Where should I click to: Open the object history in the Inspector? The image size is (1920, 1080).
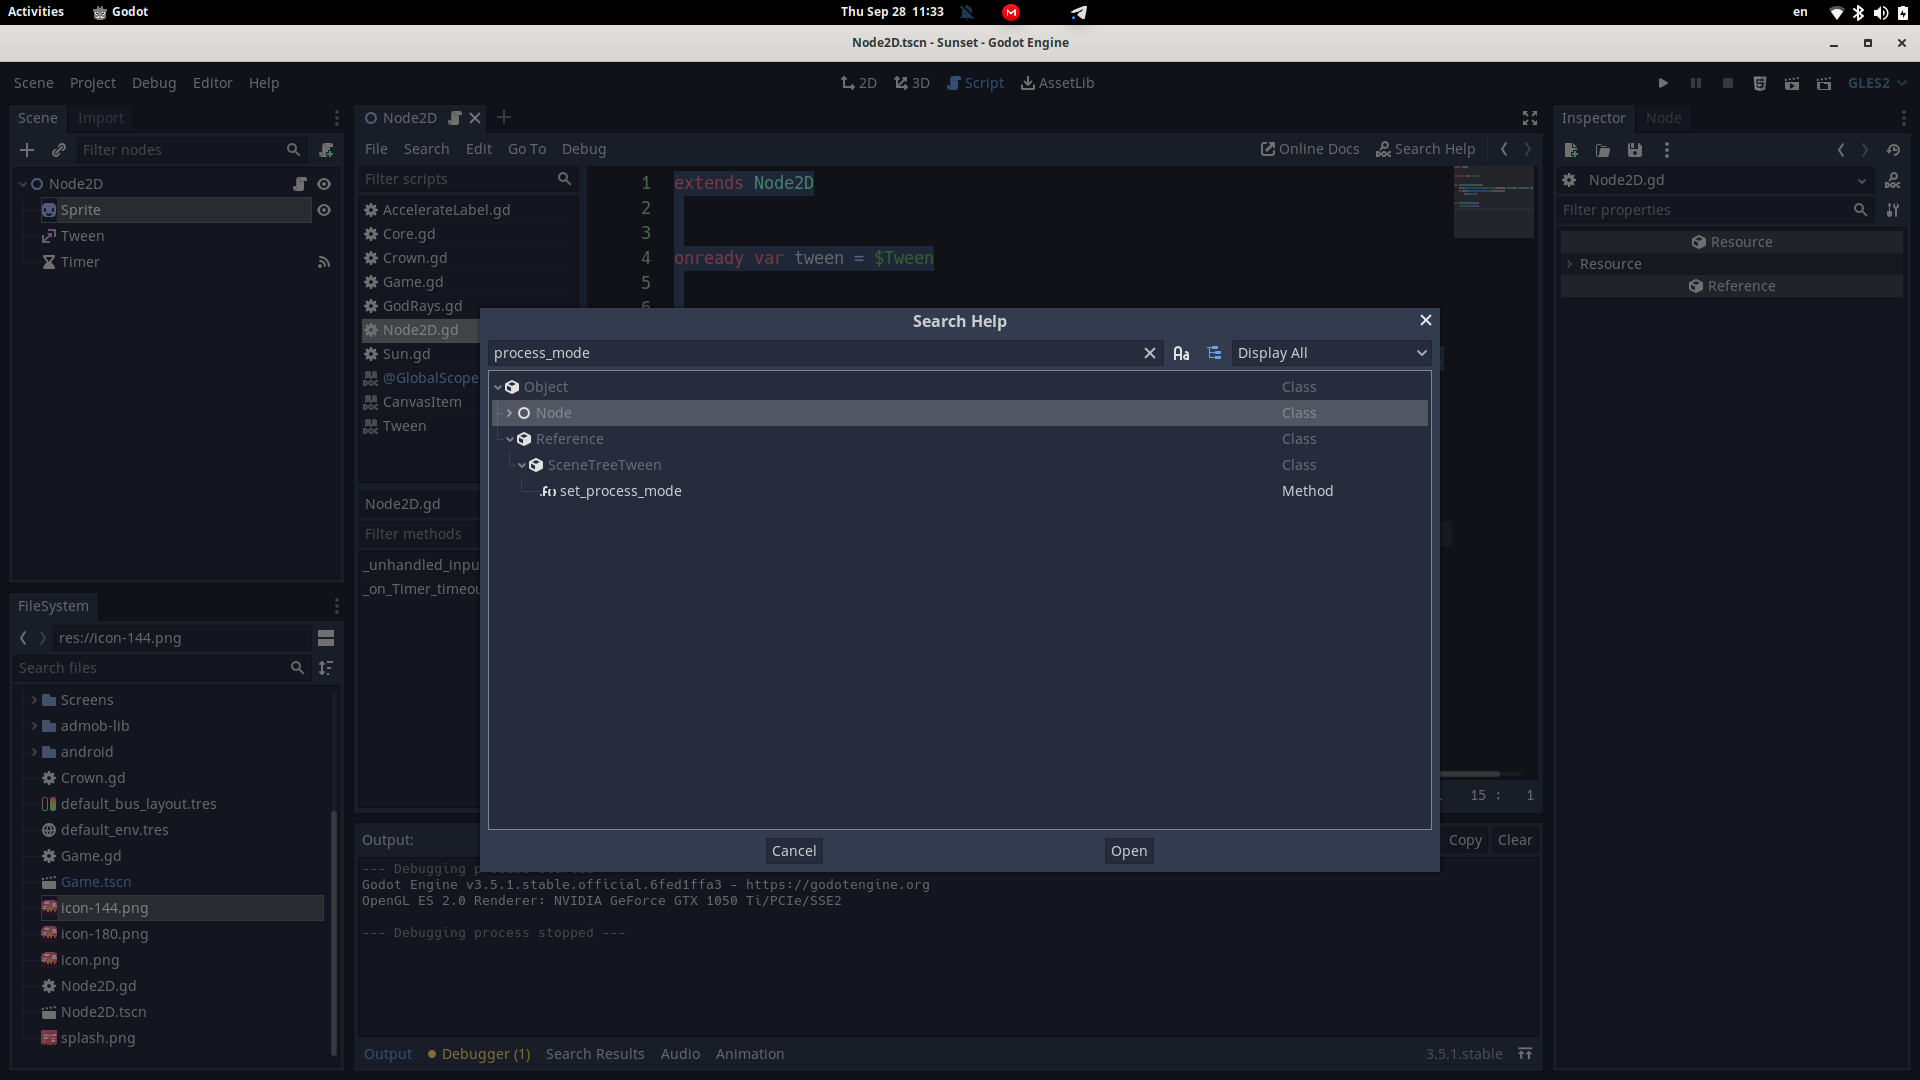1894,150
